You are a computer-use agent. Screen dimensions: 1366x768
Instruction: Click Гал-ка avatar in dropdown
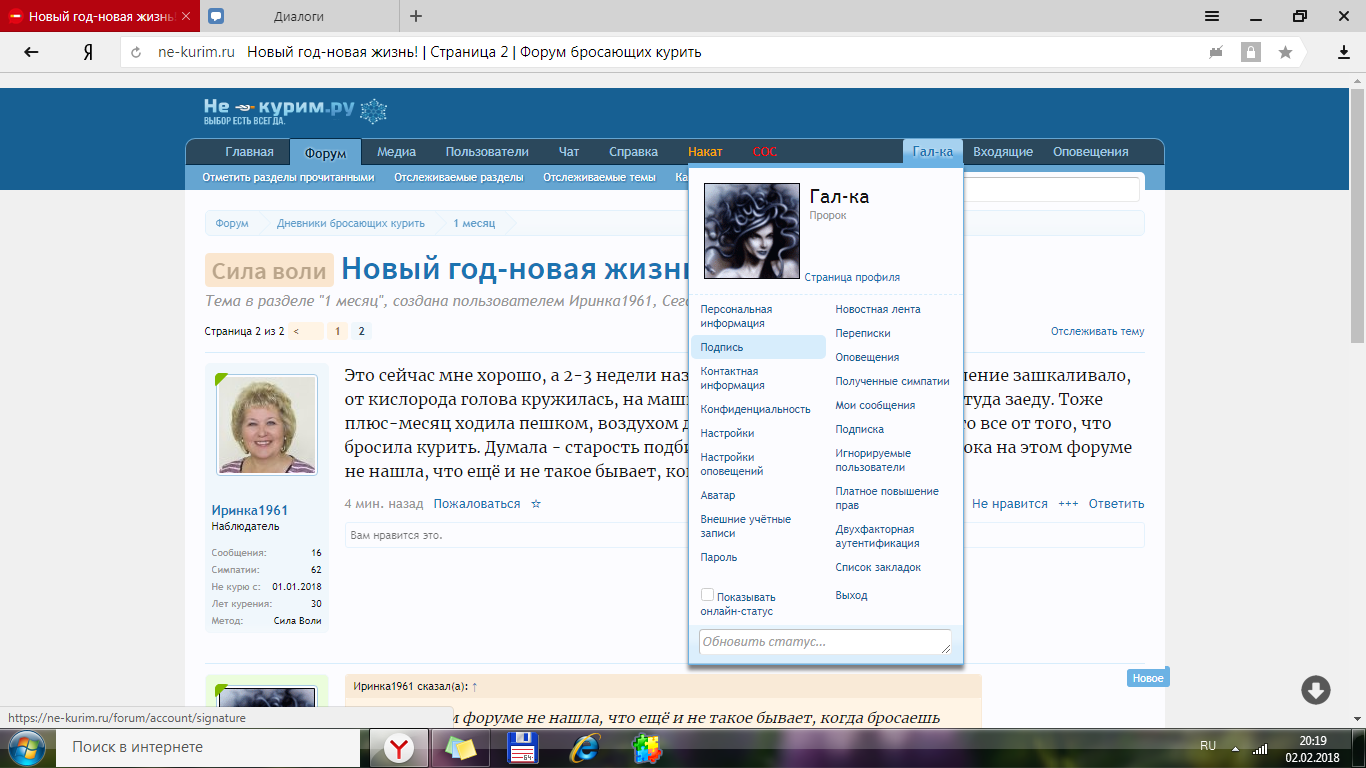point(752,231)
